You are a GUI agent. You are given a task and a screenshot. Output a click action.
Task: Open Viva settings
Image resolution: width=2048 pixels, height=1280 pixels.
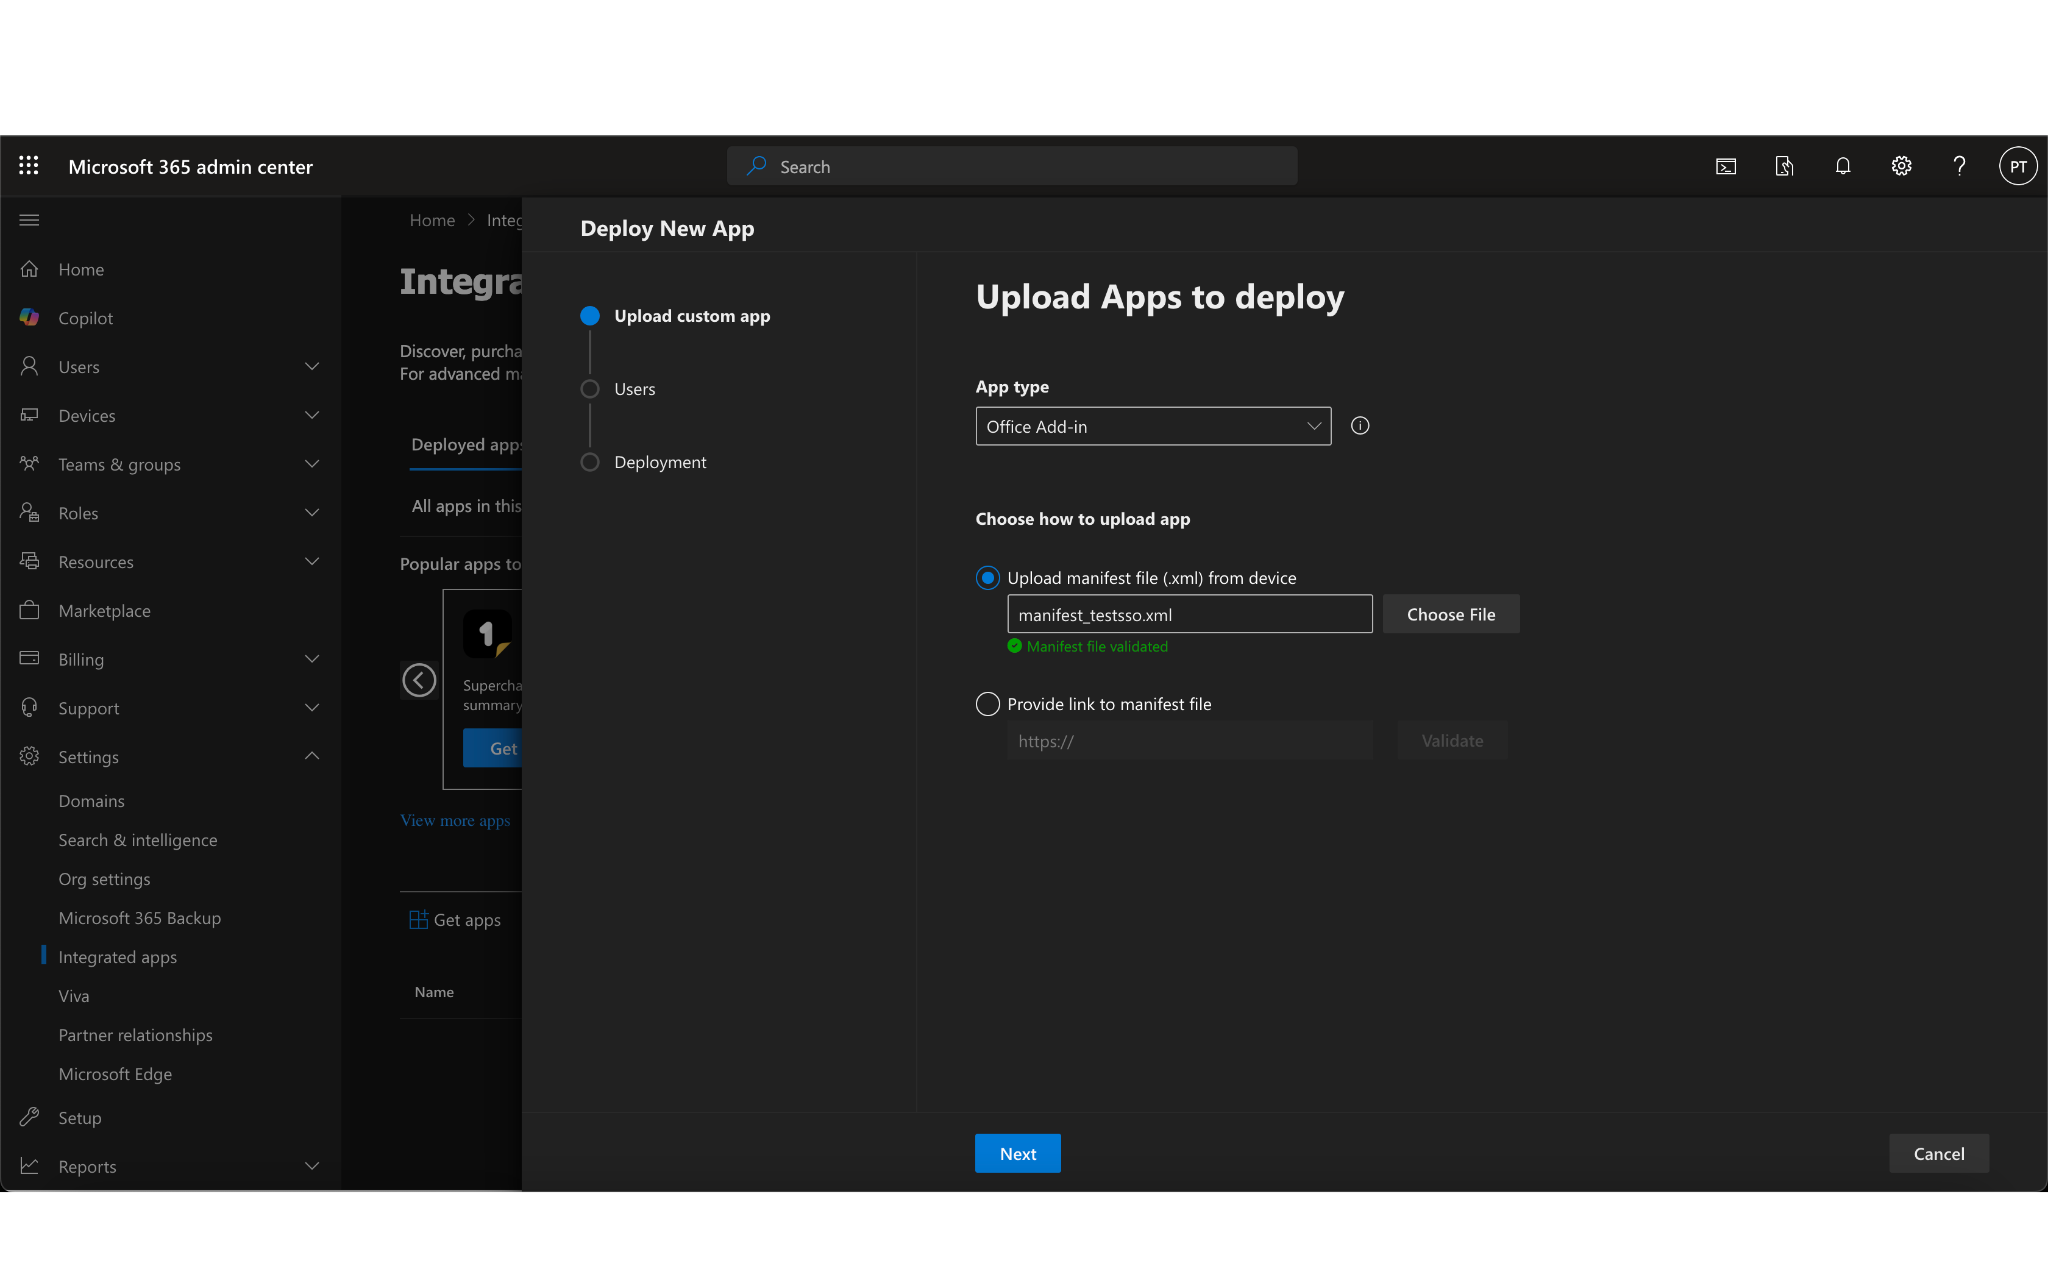(x=74, y=996)
